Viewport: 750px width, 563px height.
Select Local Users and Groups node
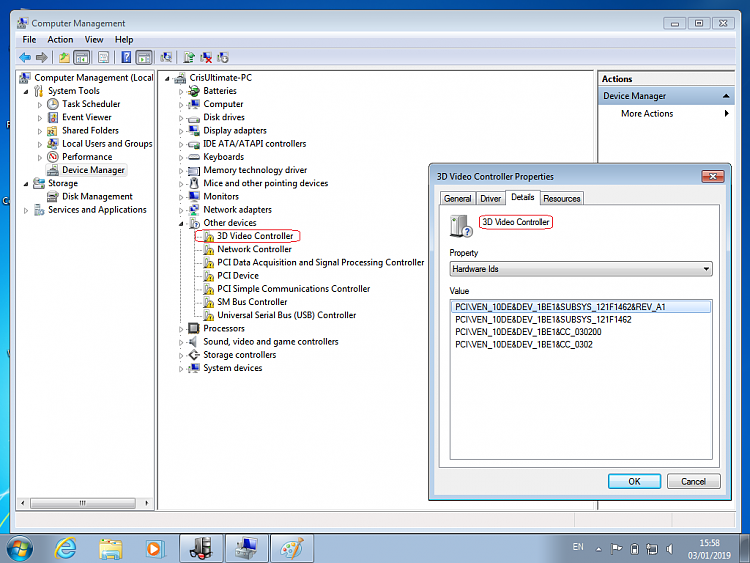pyautogui.click(x=107, y=144)
